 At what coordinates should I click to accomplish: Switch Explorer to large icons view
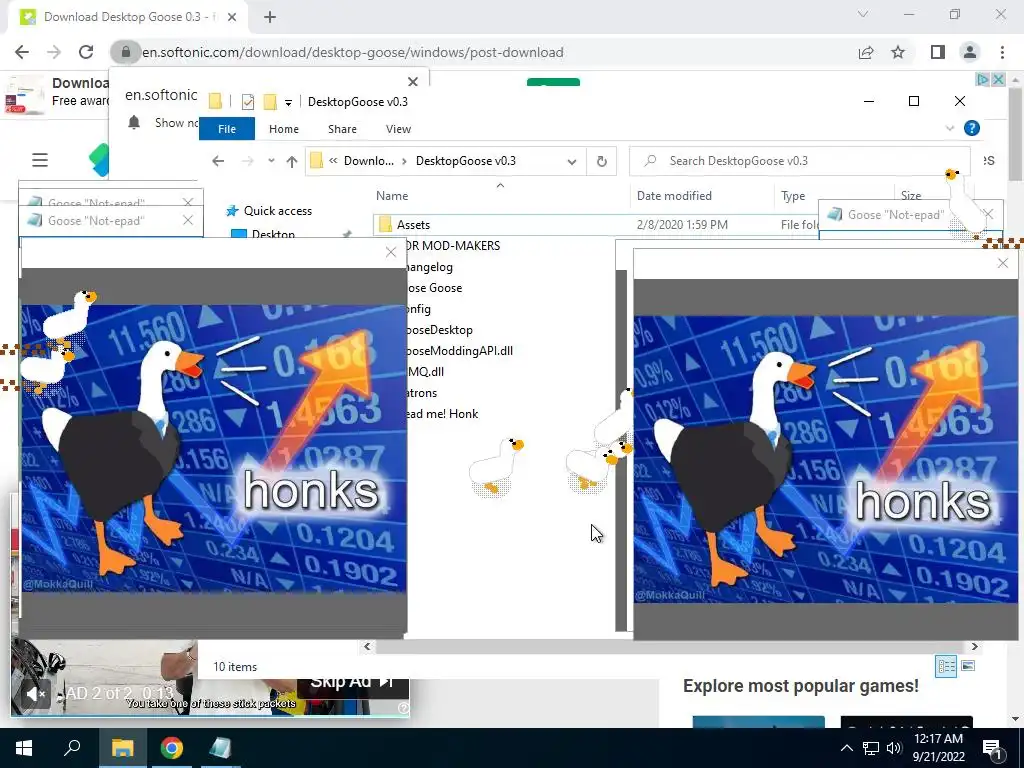[968, 665]
